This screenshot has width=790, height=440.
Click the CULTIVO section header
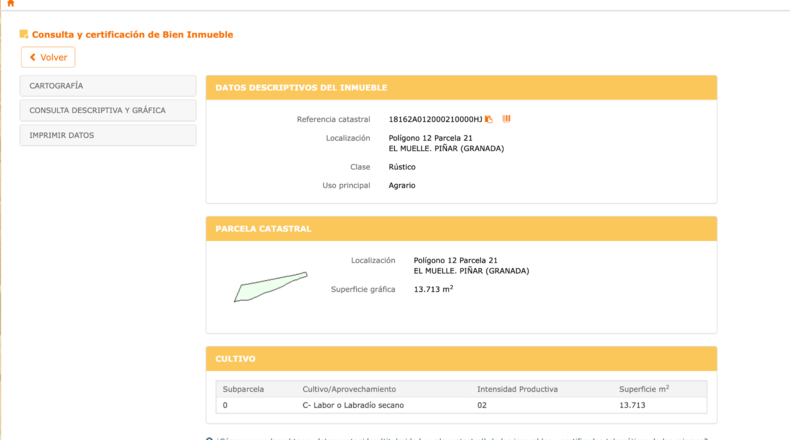click(x=461, y=359)
